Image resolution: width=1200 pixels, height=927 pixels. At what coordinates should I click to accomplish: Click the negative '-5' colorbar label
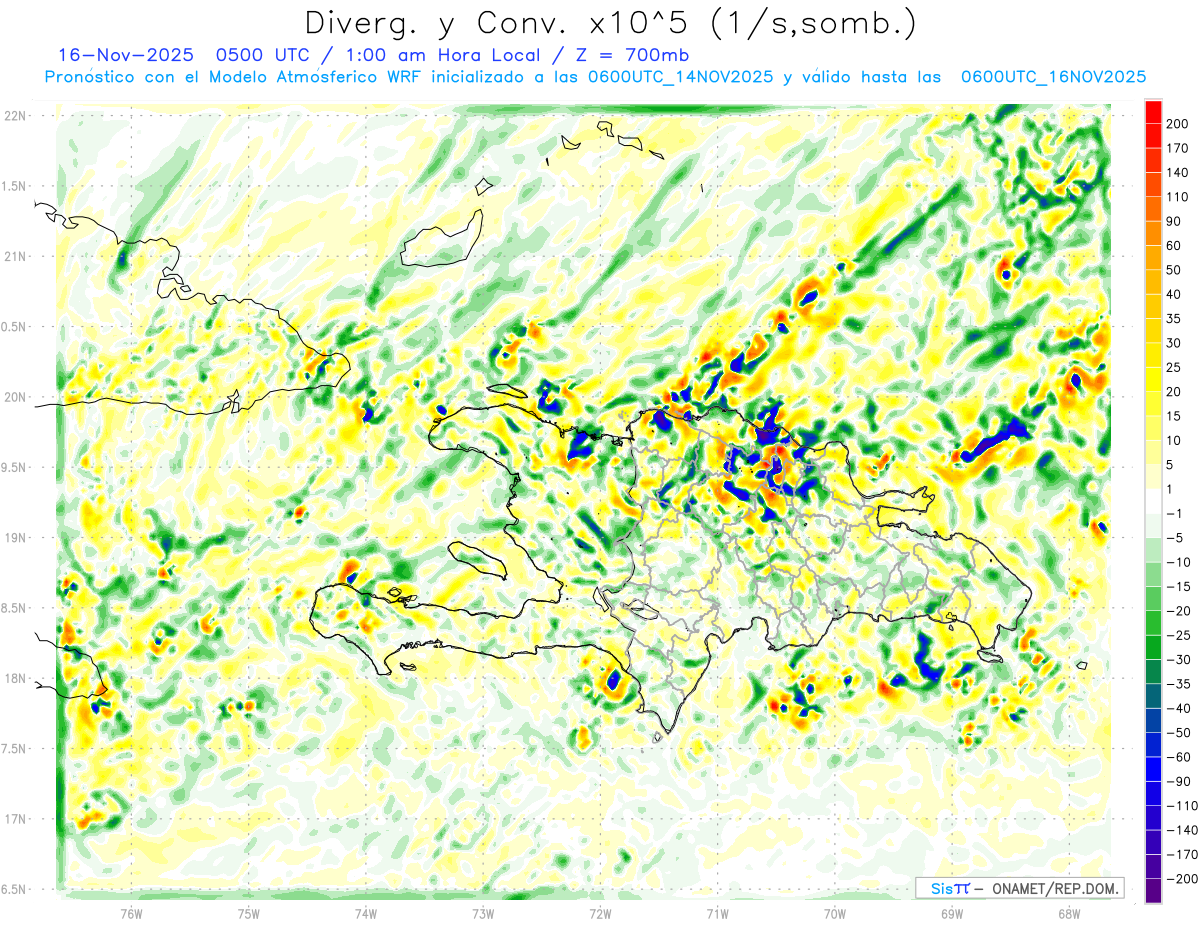1177,538
